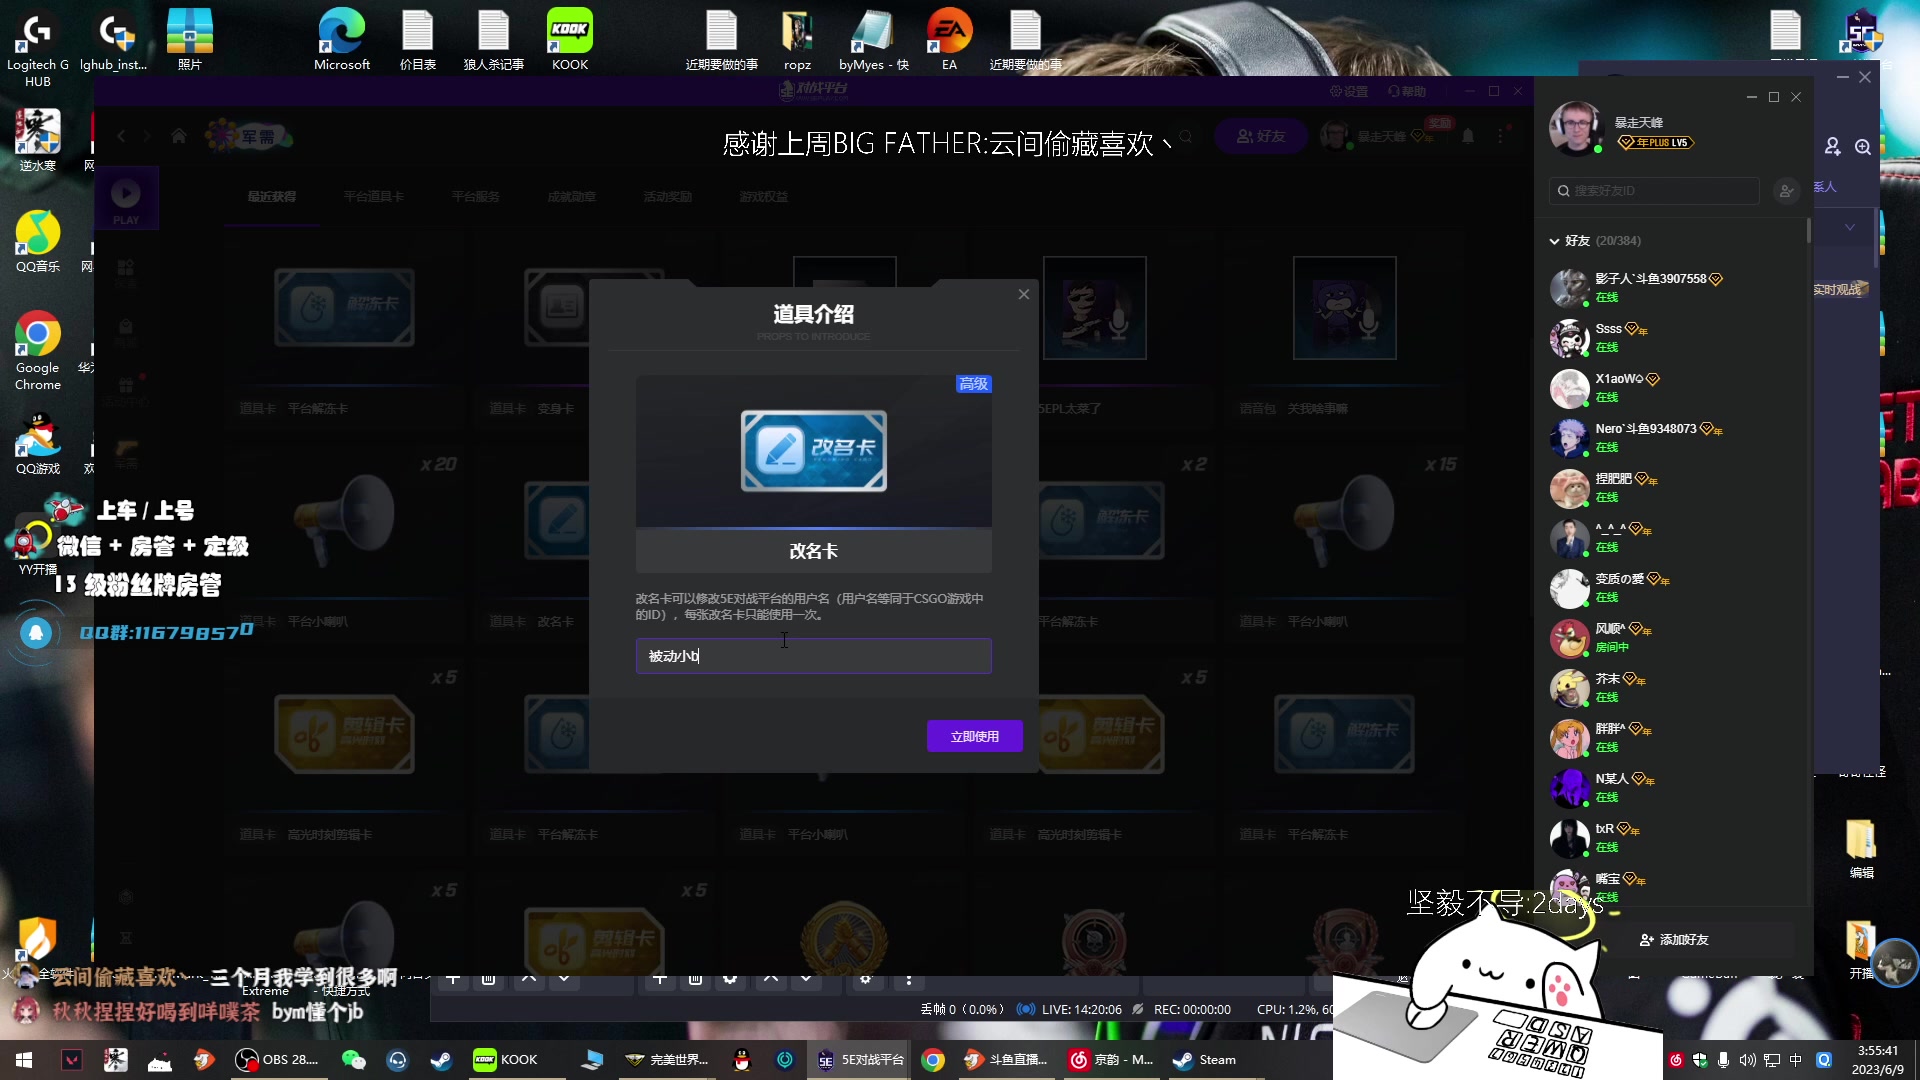Open Logitech G HUB desktop shortcut
Viewport: 1920px width, 1080px height.
pyautogui.click(x=38, y=48)
